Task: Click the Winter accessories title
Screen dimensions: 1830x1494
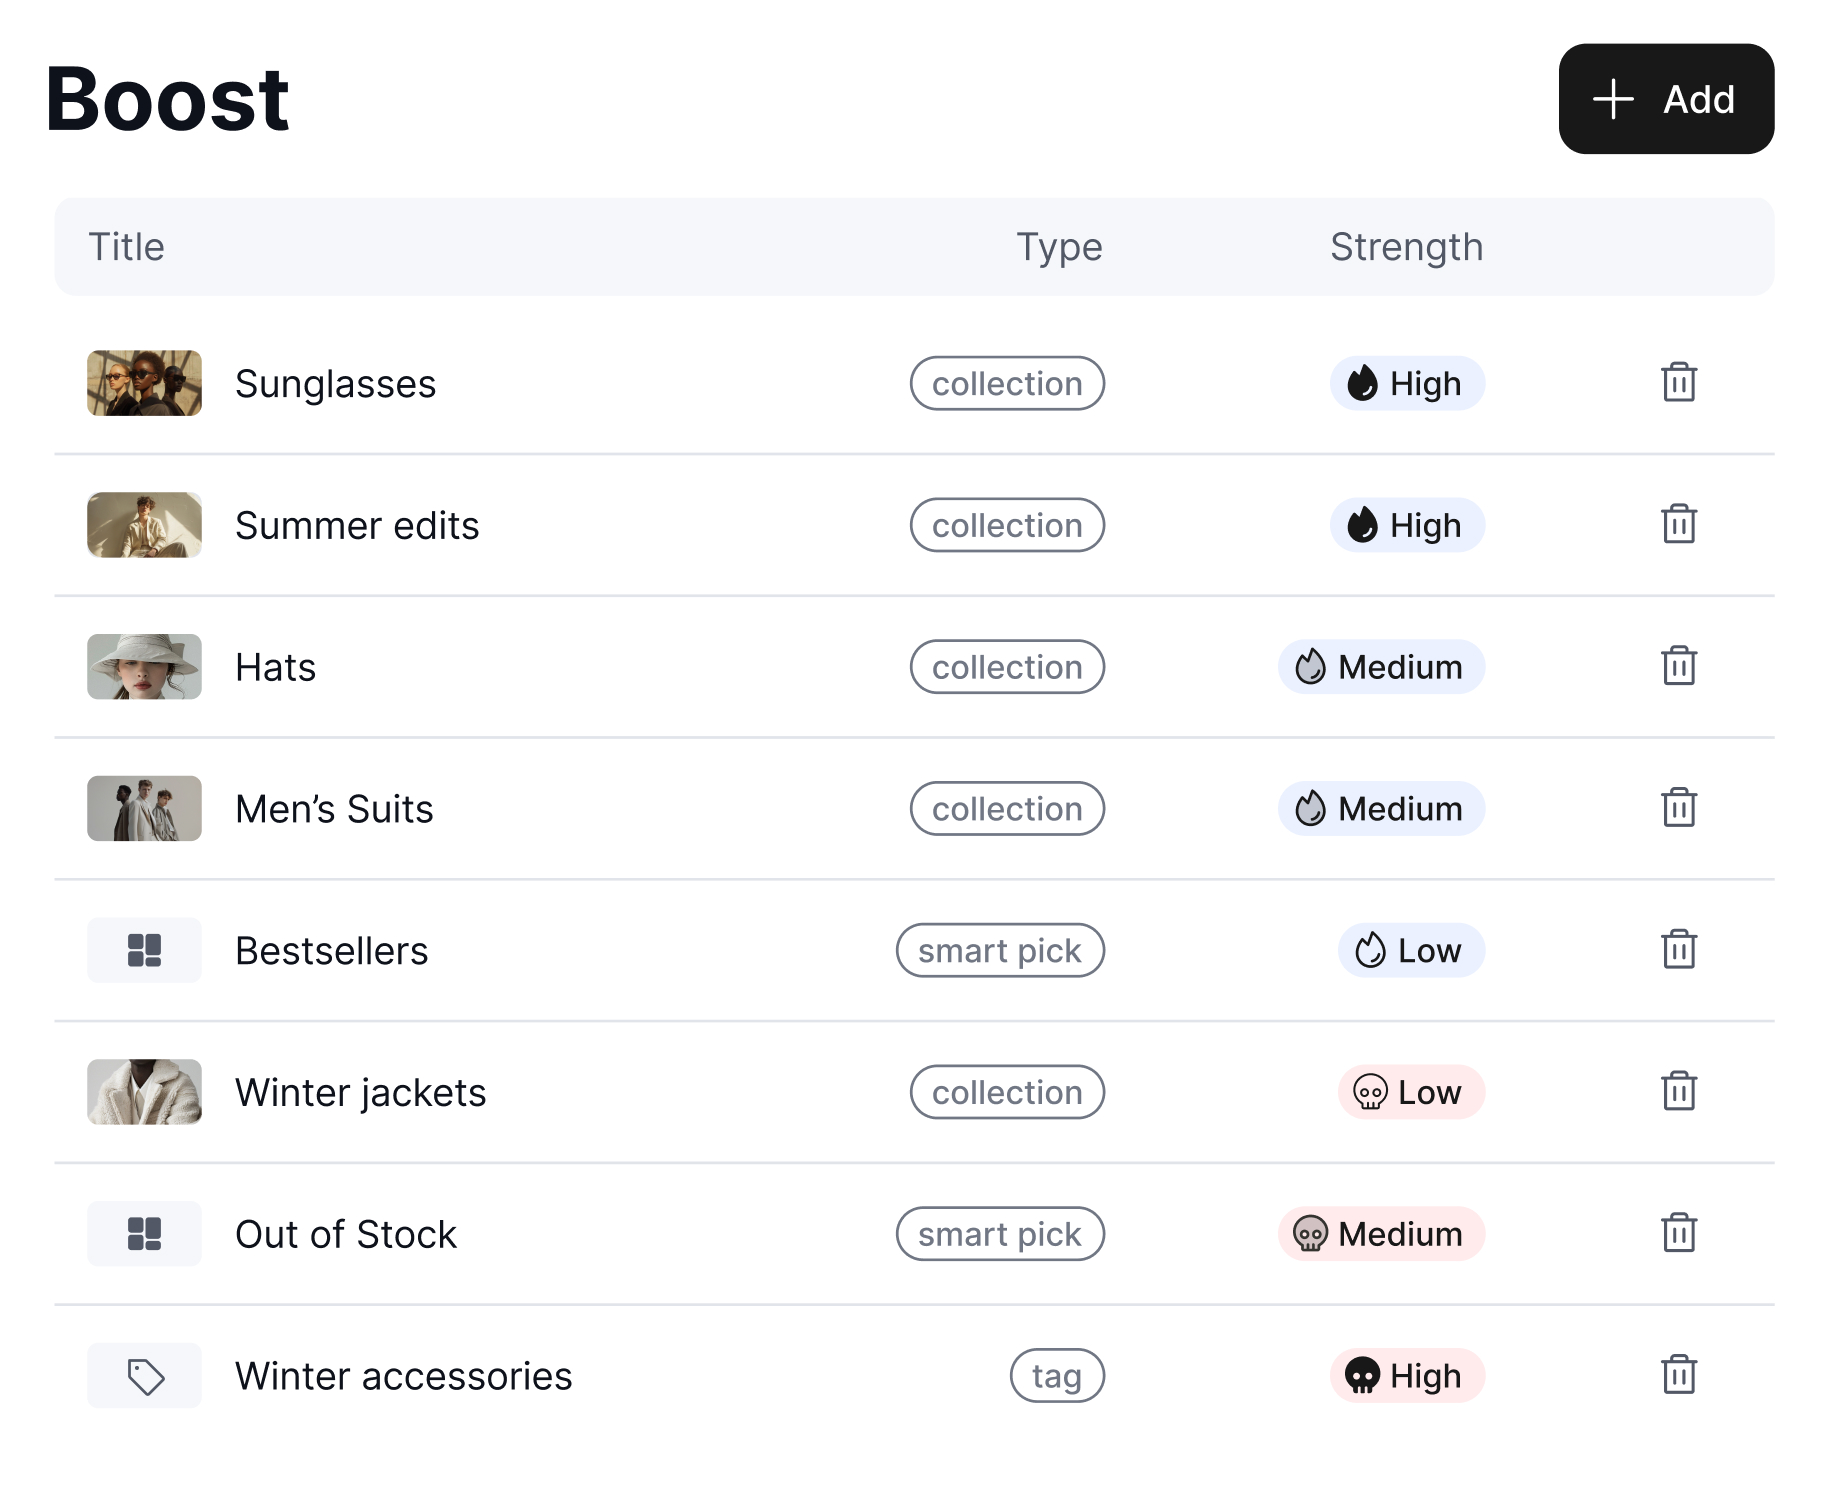Action: point(403,1375)
